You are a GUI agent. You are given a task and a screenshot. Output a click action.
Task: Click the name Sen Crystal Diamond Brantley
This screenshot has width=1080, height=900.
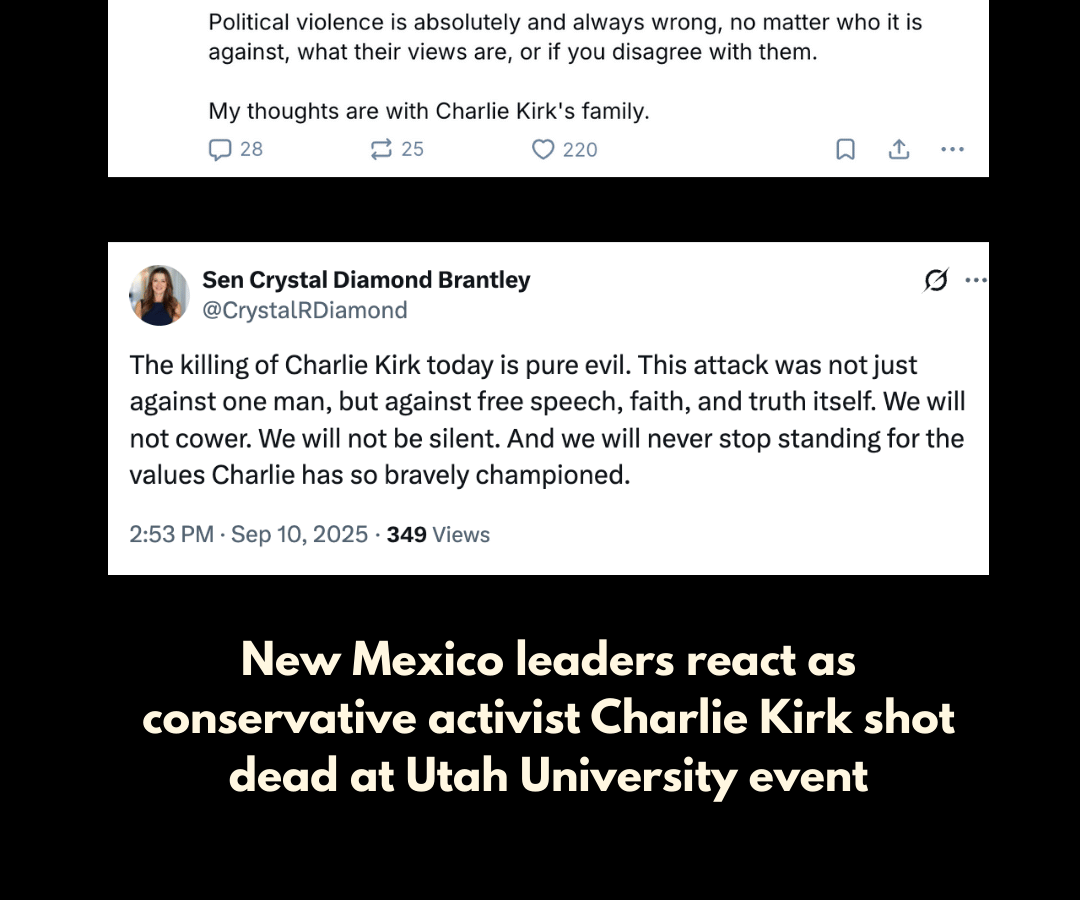(x=366, y=280)
